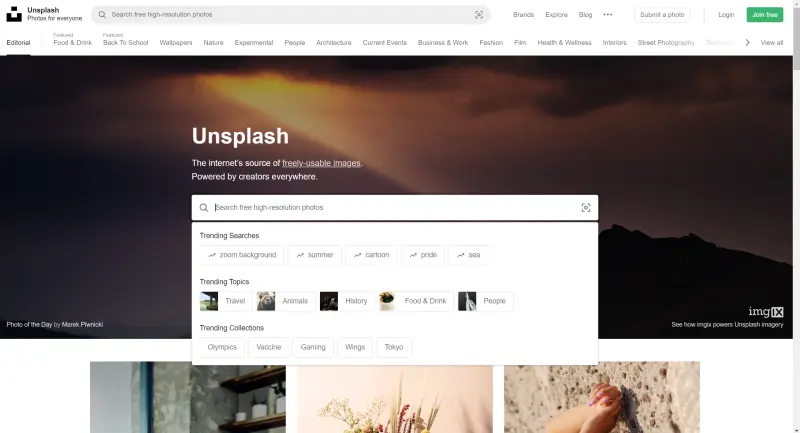Open the Interiors tab
Screen dimensions: 800x433
point(614,43)
